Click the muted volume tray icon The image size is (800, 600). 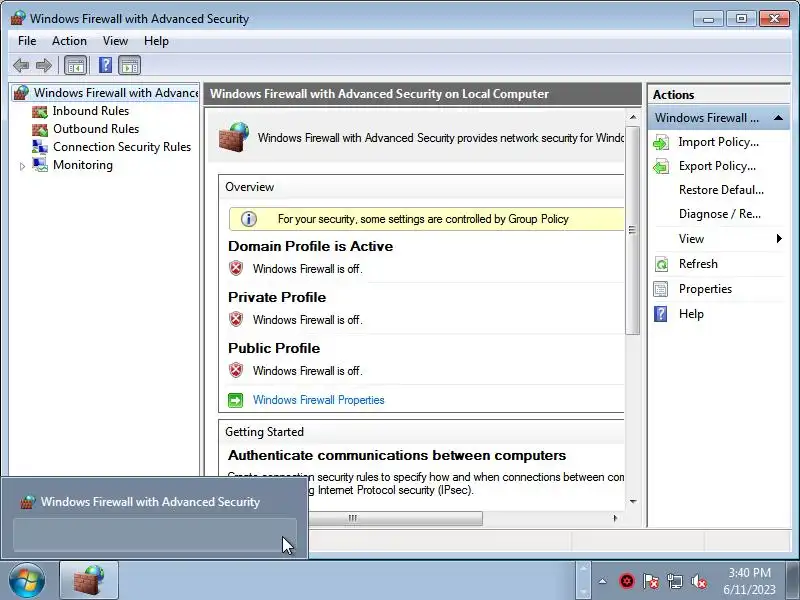point(698,581)
